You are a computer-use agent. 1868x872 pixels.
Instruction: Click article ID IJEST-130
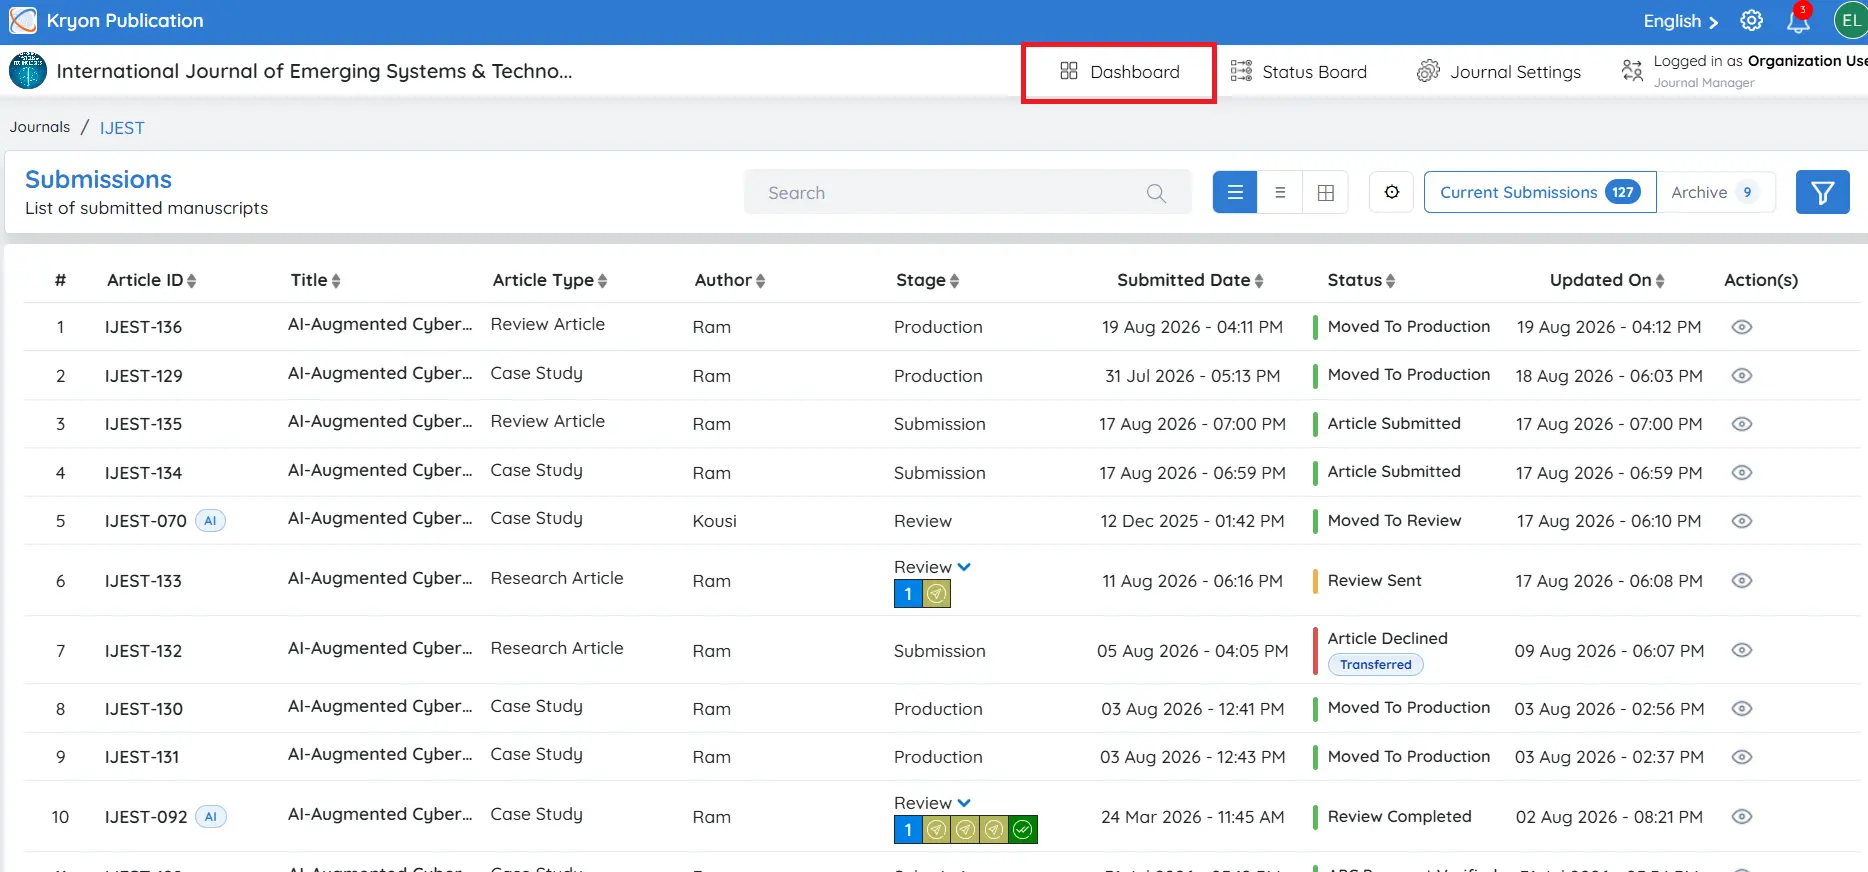tap(143, 709)
